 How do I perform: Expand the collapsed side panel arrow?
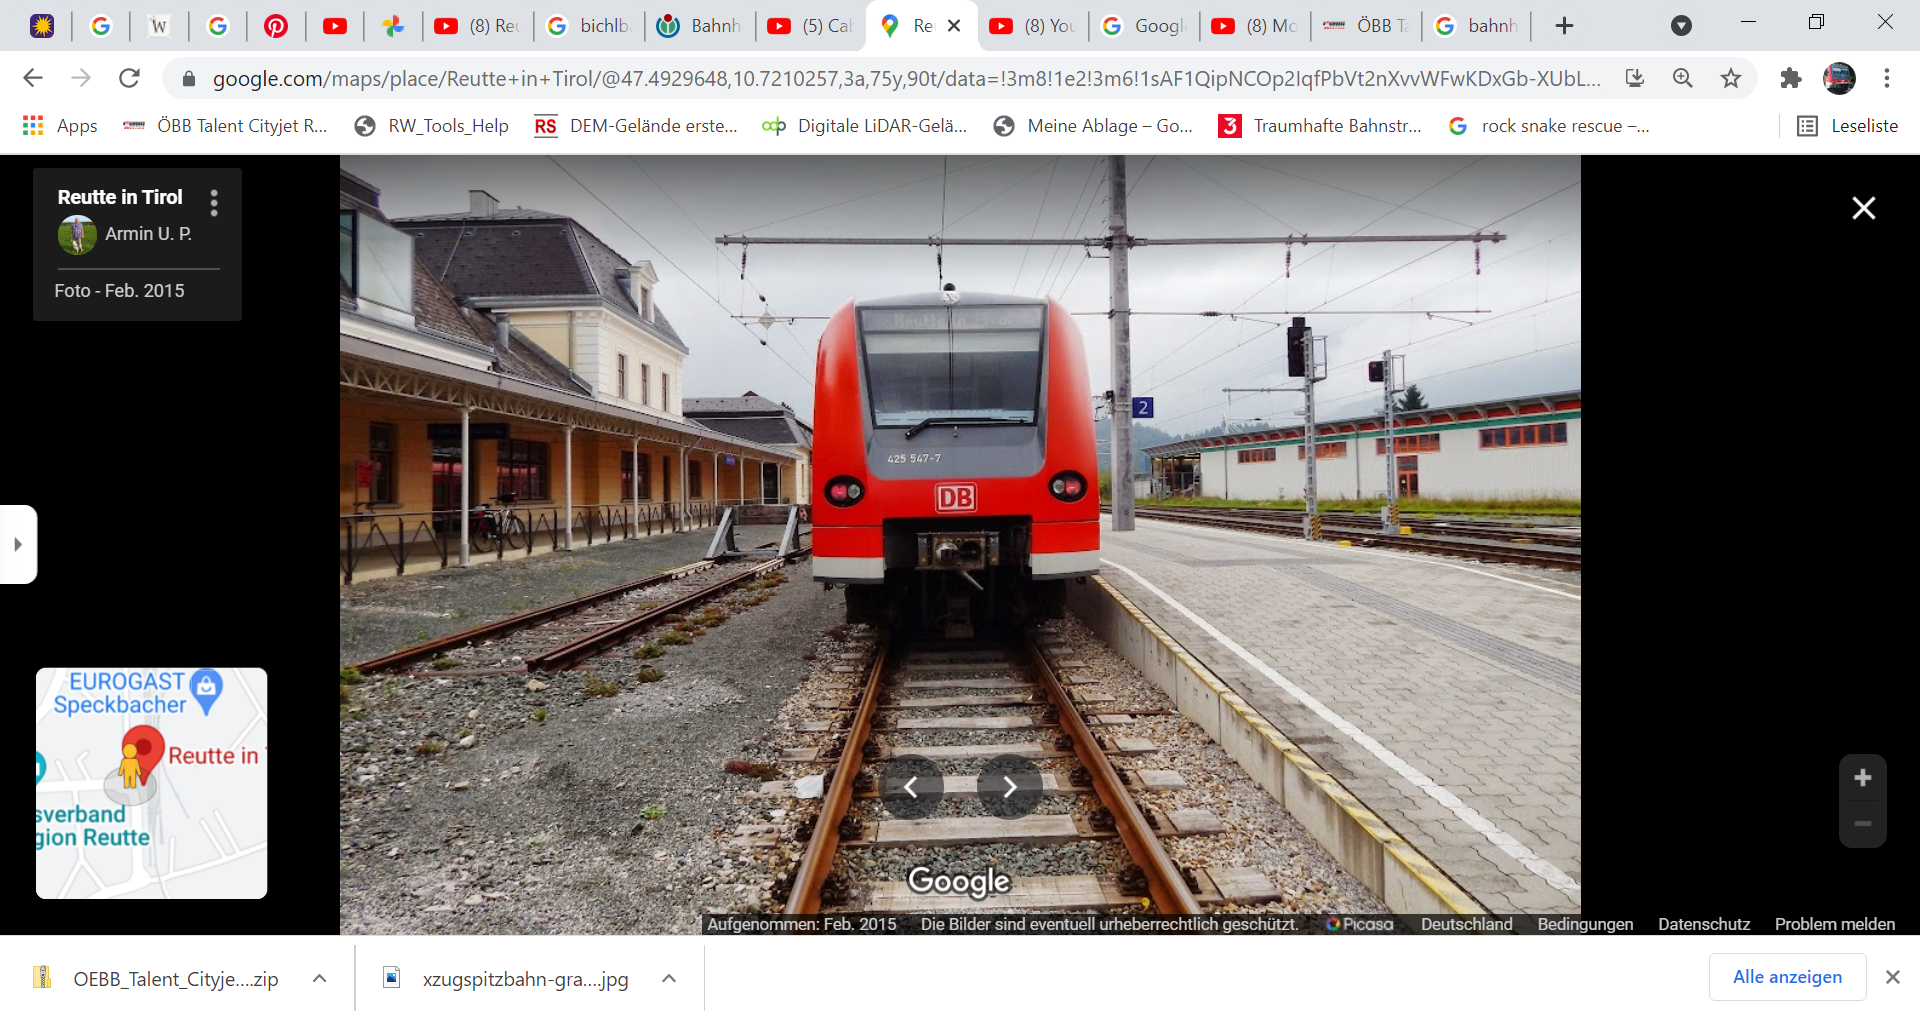coord(17,544)
